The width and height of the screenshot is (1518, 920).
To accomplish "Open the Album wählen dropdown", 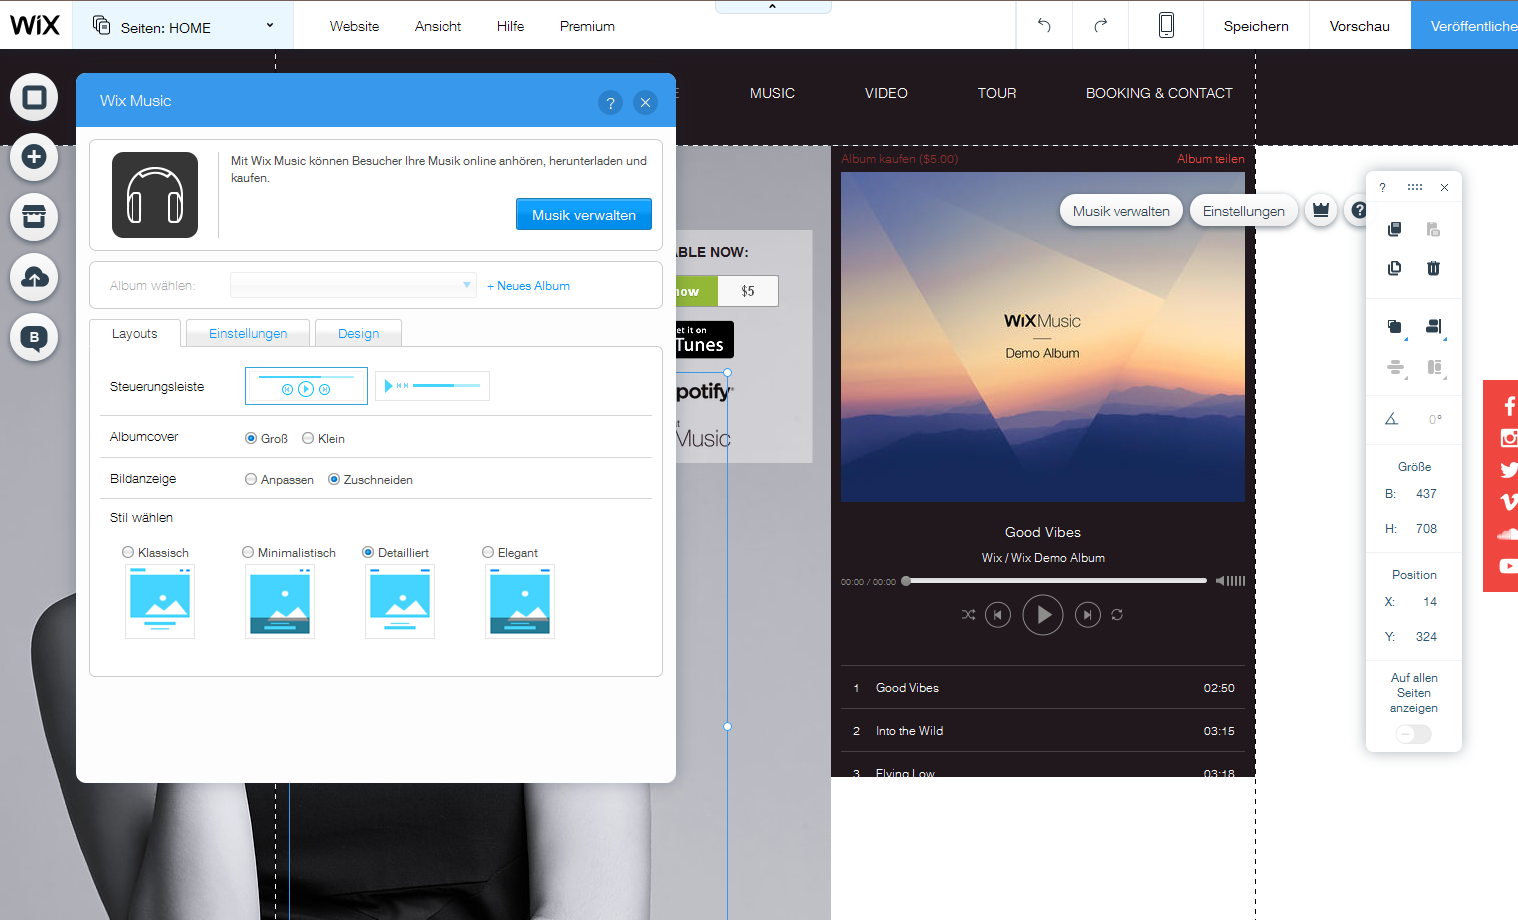I will pos(353,285).
